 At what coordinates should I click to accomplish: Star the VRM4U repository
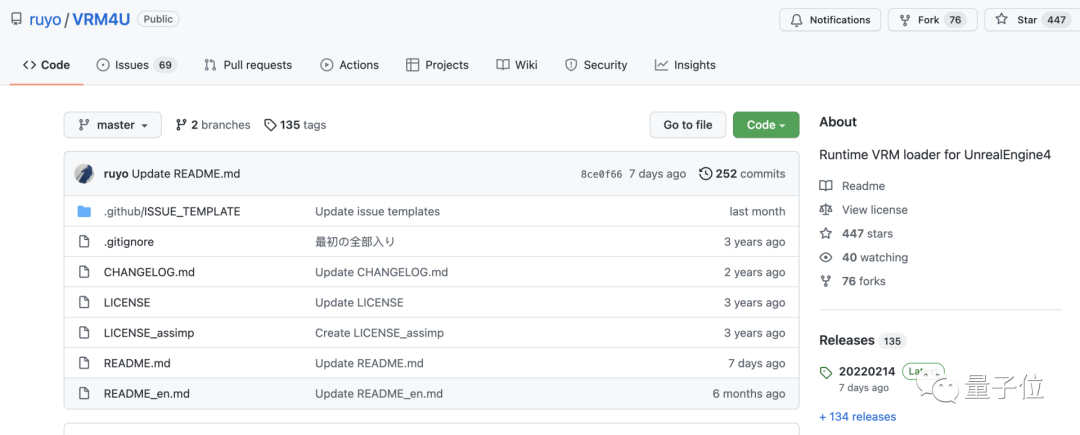pyautogui.click(x=1028, y=20)
